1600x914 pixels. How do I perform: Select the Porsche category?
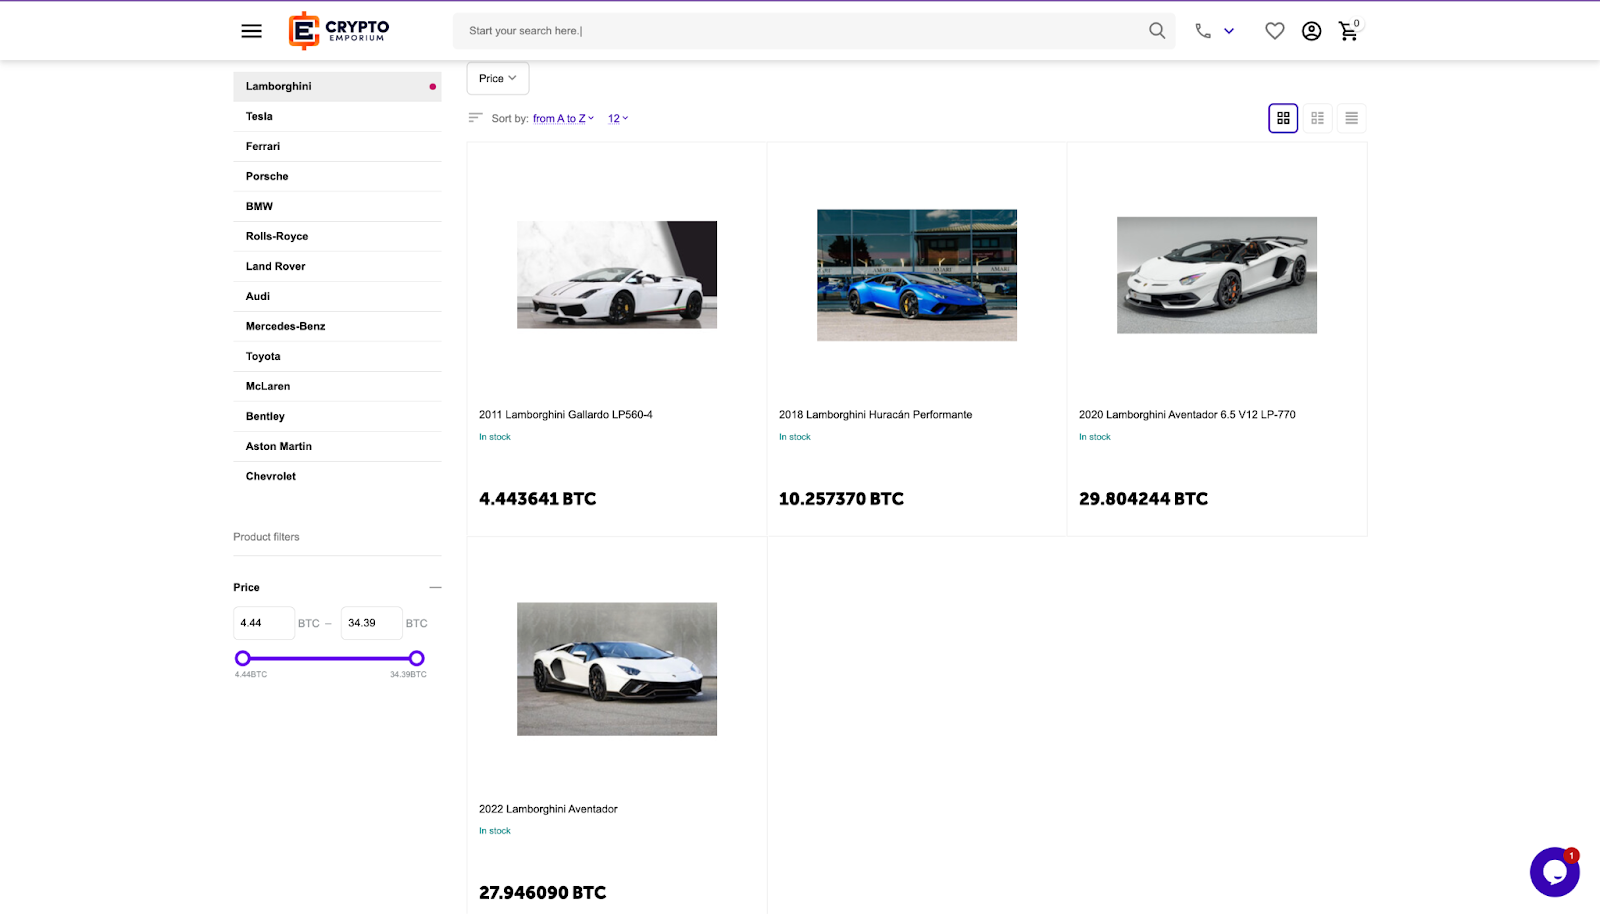tap(337, 176)
